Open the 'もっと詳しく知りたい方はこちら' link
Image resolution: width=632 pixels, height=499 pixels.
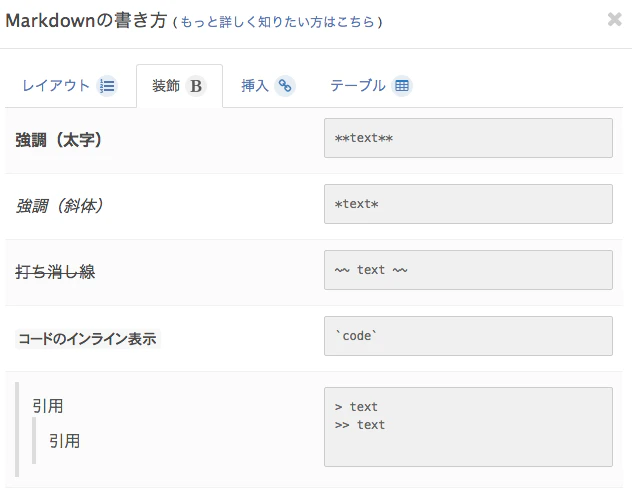[x=277, y=22]
